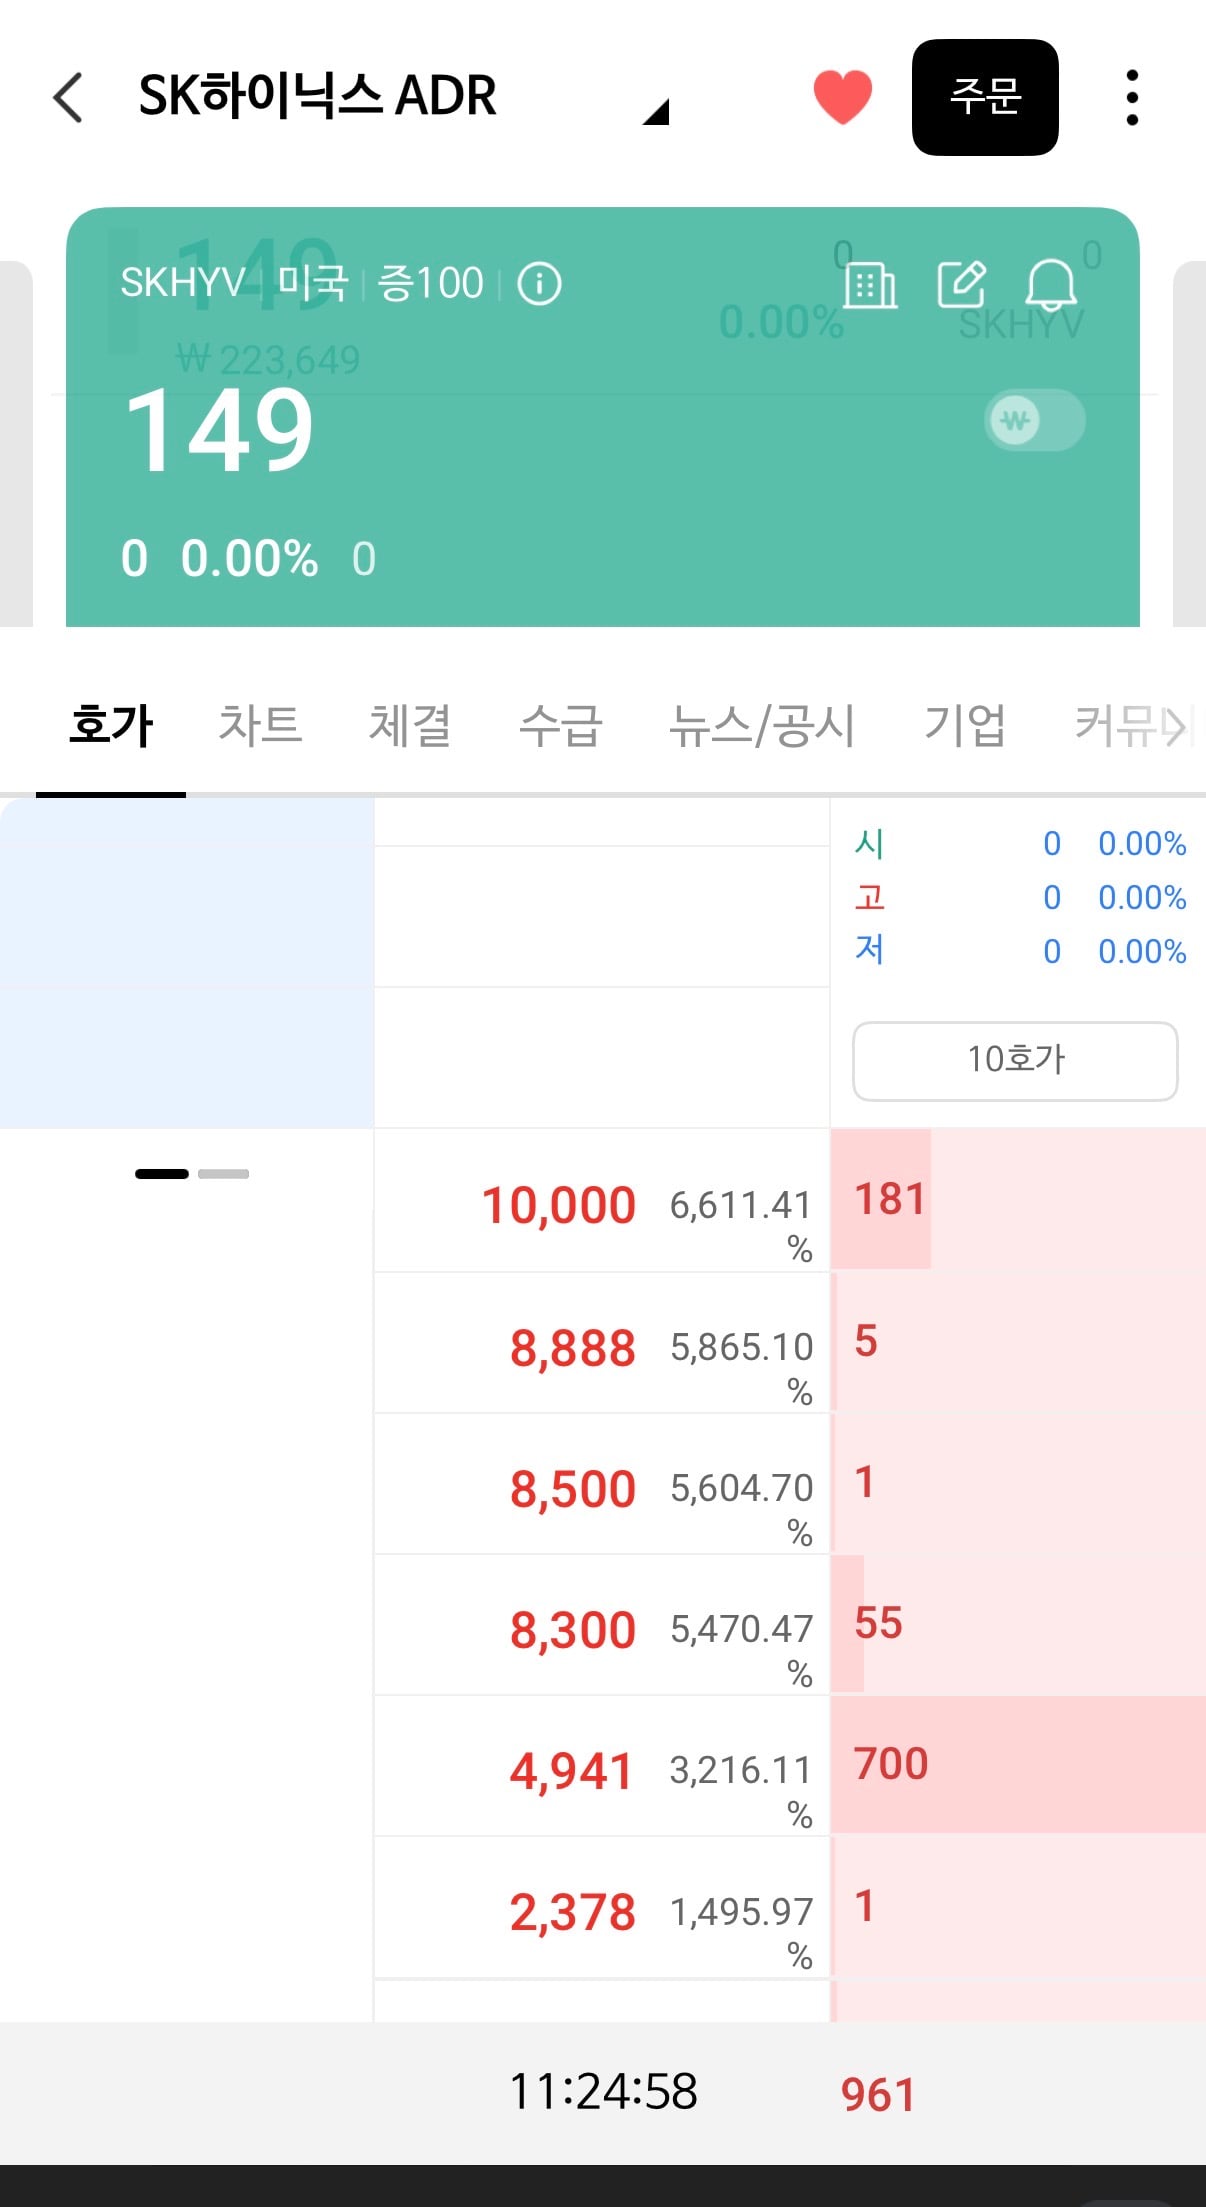Open the three-dot more options menu
Viewport: 1206px width, 2207px height.
(x=1131, y=97)
